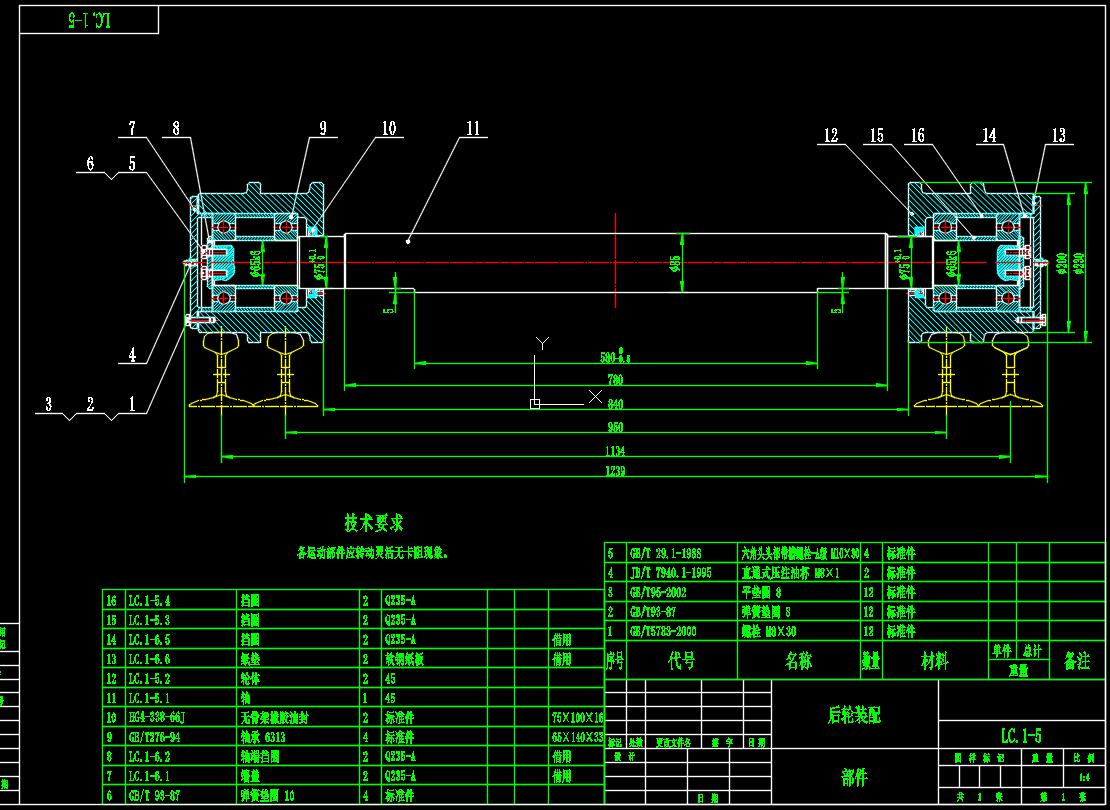Viewport: 1110px width, 810px height.
Task: Select the 1239 overall length dimension
Action: pyautogui.click(x=615, y=471)
